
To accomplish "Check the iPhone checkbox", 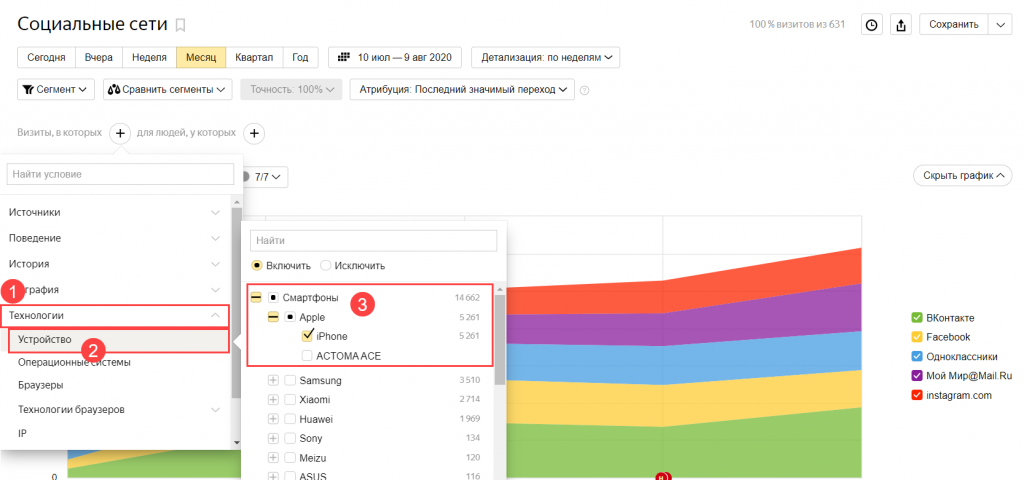I will tap(307, 336).
